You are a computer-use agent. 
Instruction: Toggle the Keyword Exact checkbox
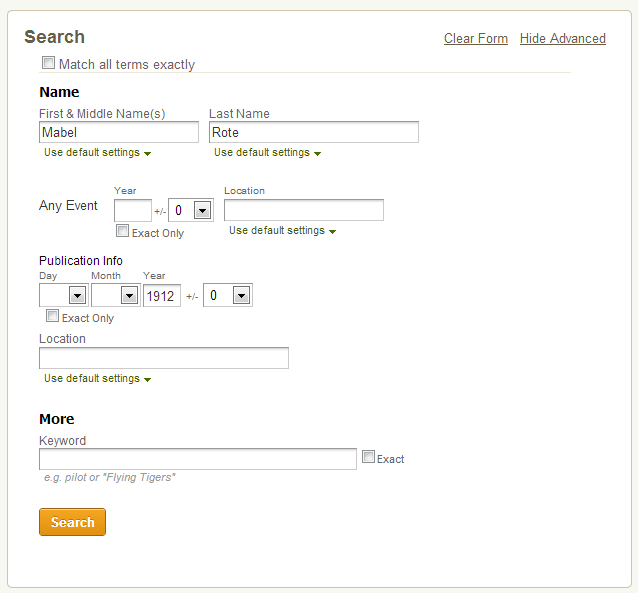point(368,457)
